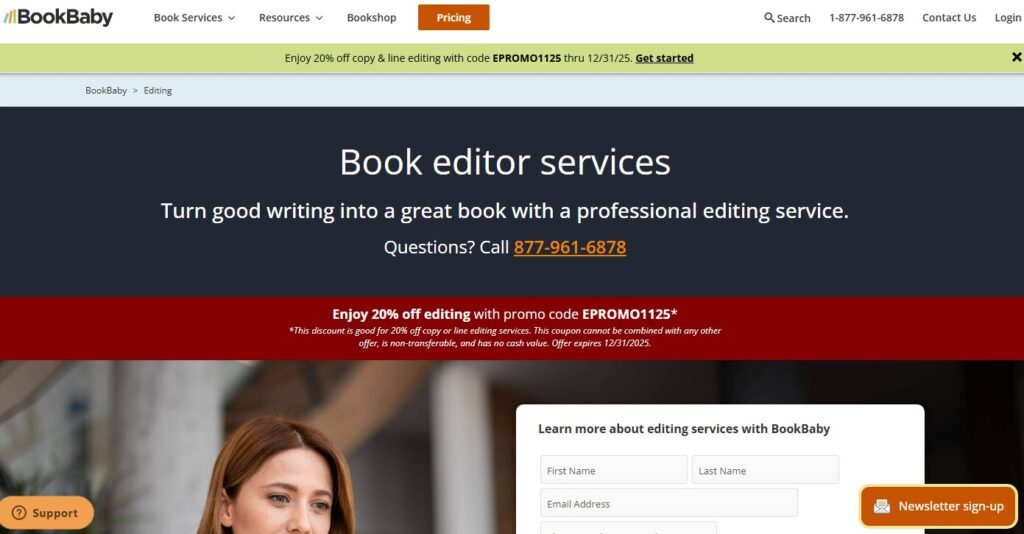
Task: Open the Contact Us page
Action: 948,18
